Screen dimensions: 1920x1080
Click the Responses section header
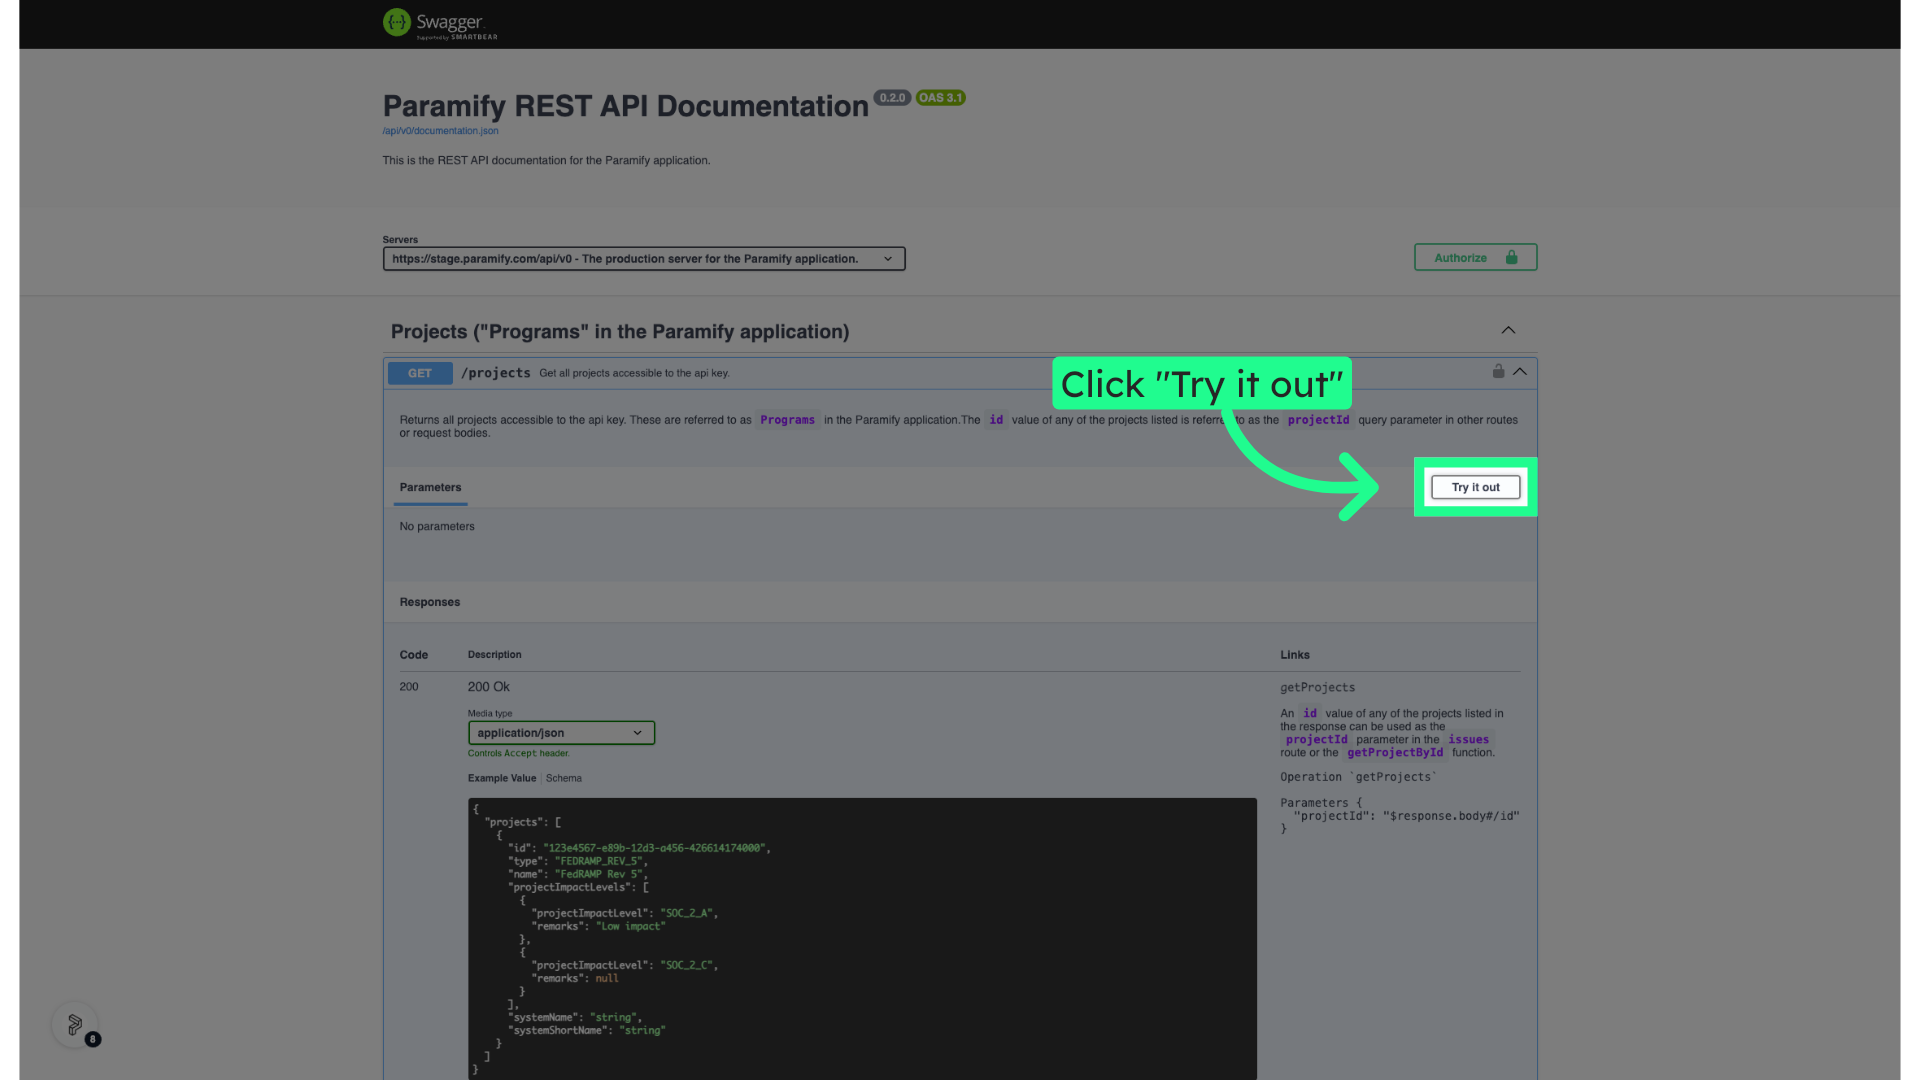(430, 602)
